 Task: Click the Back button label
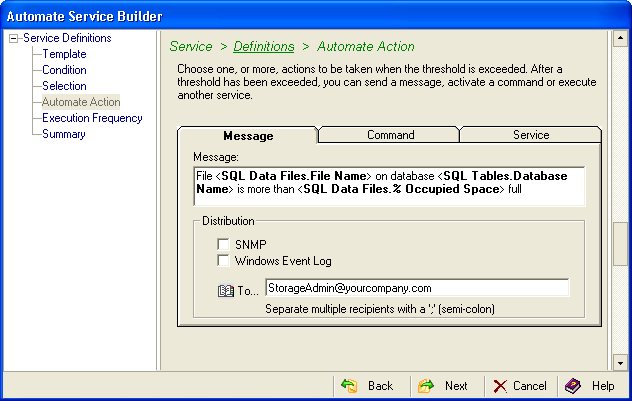point(380,386)
